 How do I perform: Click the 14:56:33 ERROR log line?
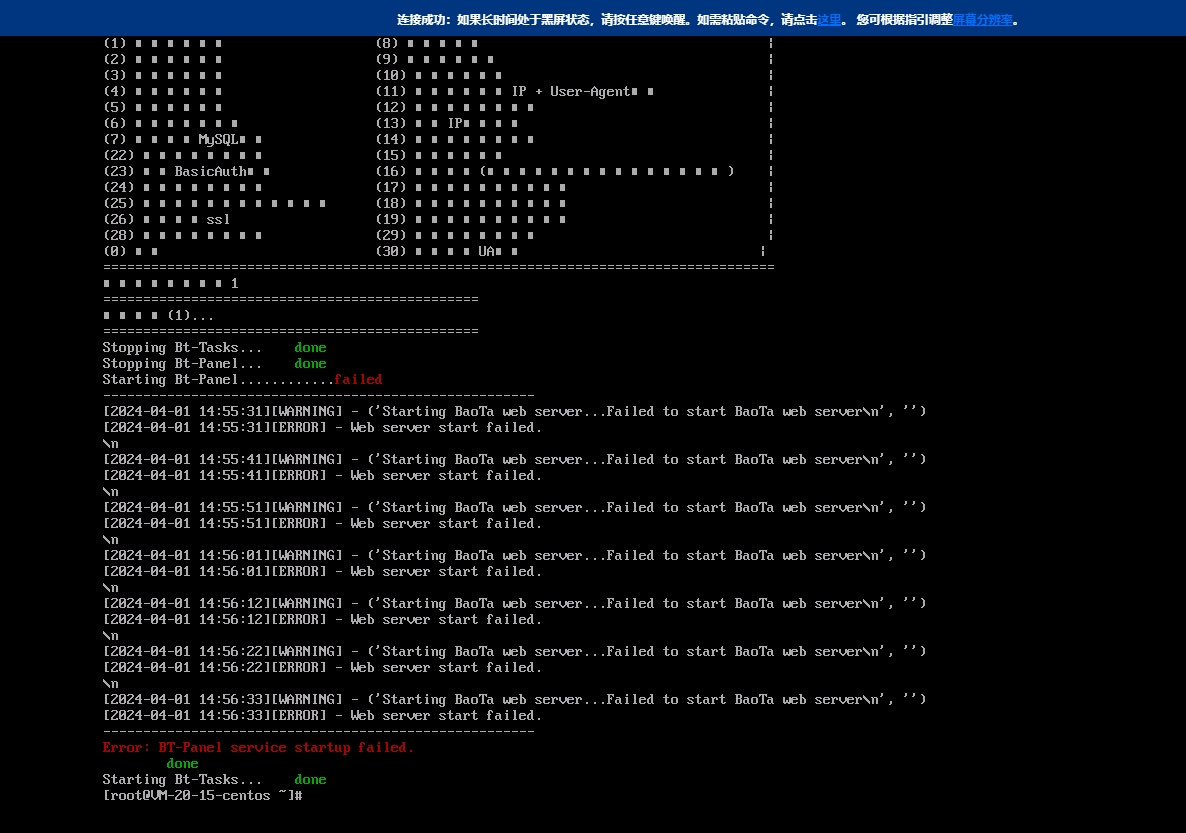coord(322,716)
